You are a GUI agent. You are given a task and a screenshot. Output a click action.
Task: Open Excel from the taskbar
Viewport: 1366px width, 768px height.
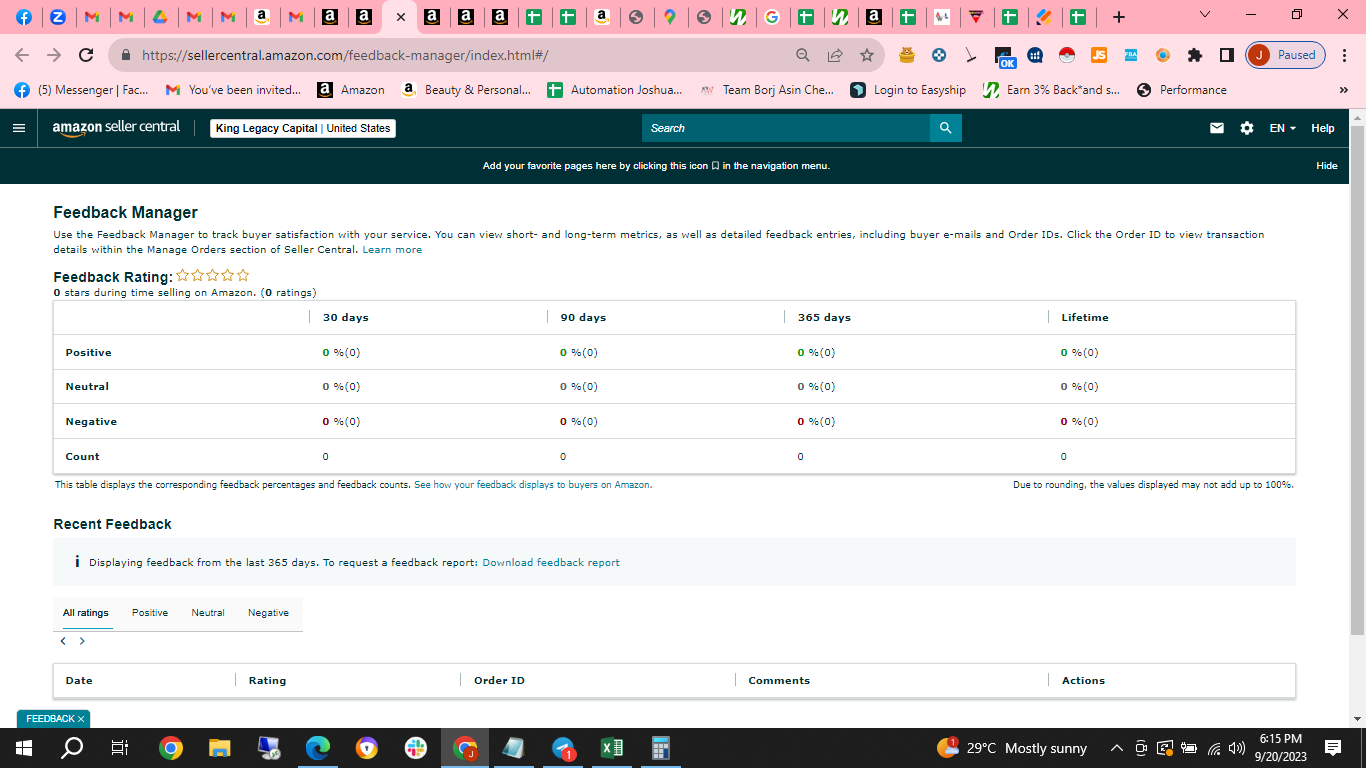click(x=612, y=748)
